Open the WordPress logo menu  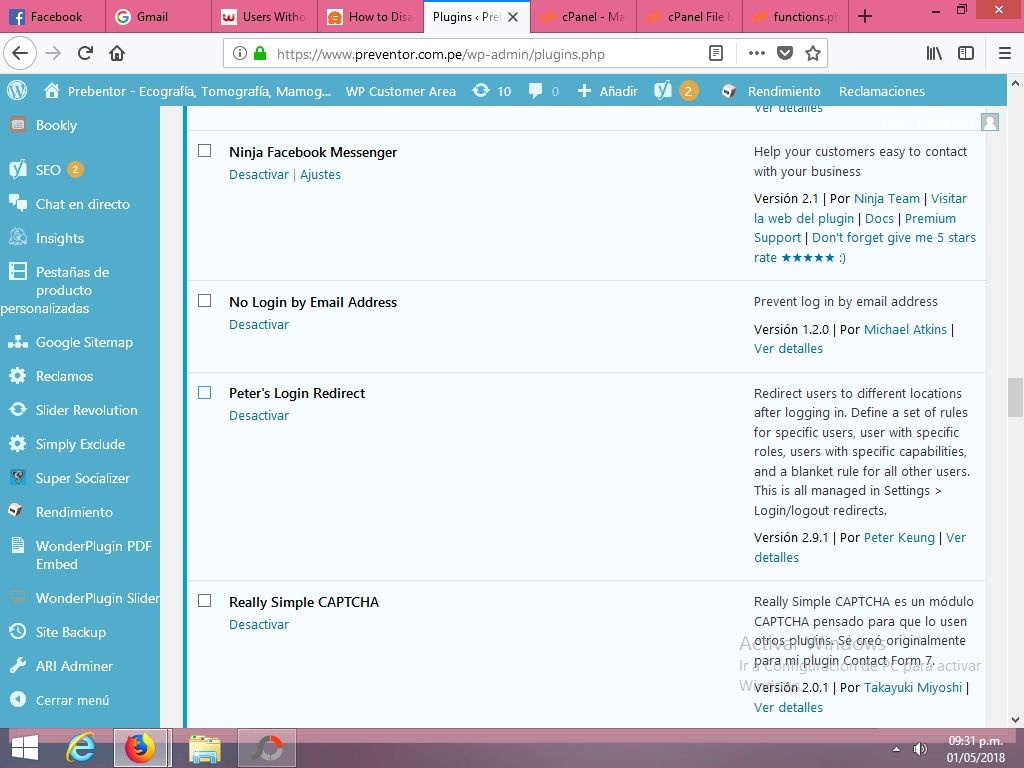pos(17,91)
